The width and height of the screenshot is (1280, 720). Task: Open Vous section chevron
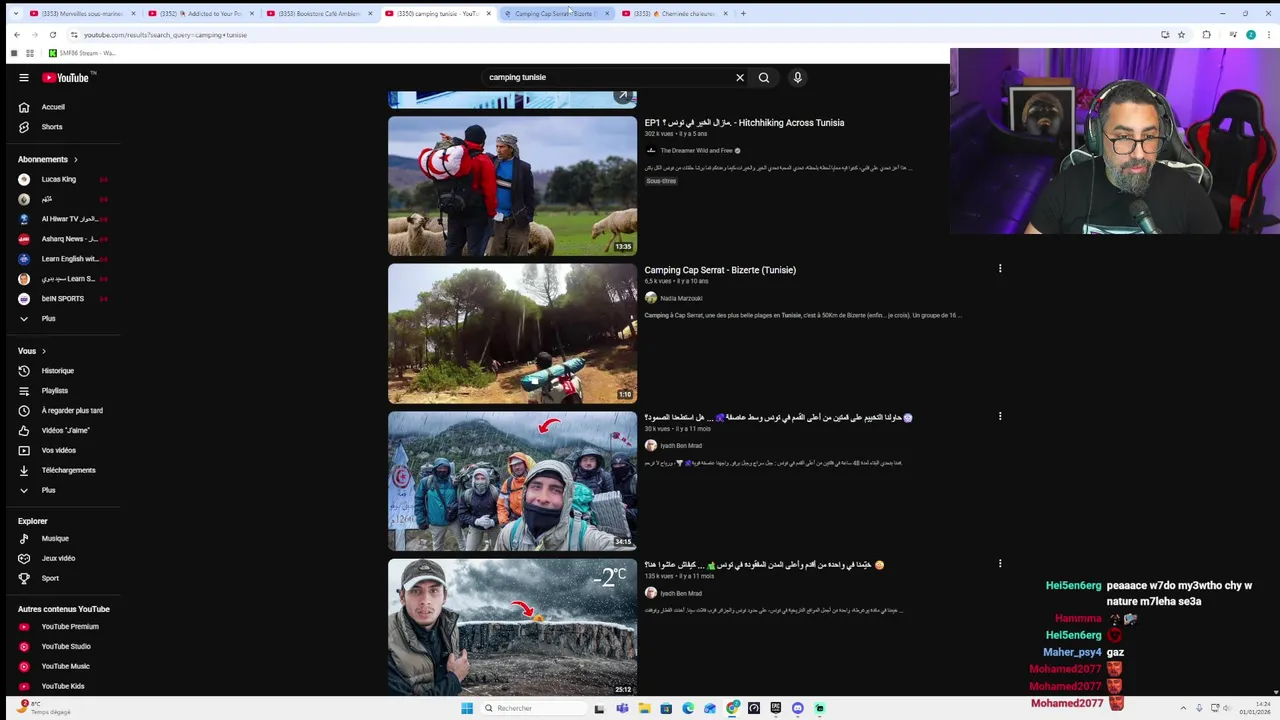coord(44,351)
